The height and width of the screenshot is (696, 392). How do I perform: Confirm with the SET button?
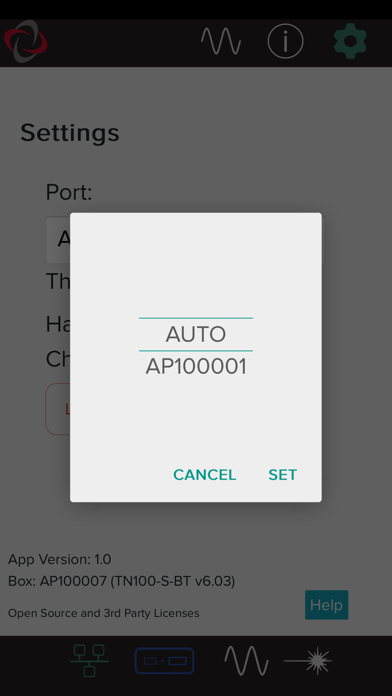pos(283,475)
